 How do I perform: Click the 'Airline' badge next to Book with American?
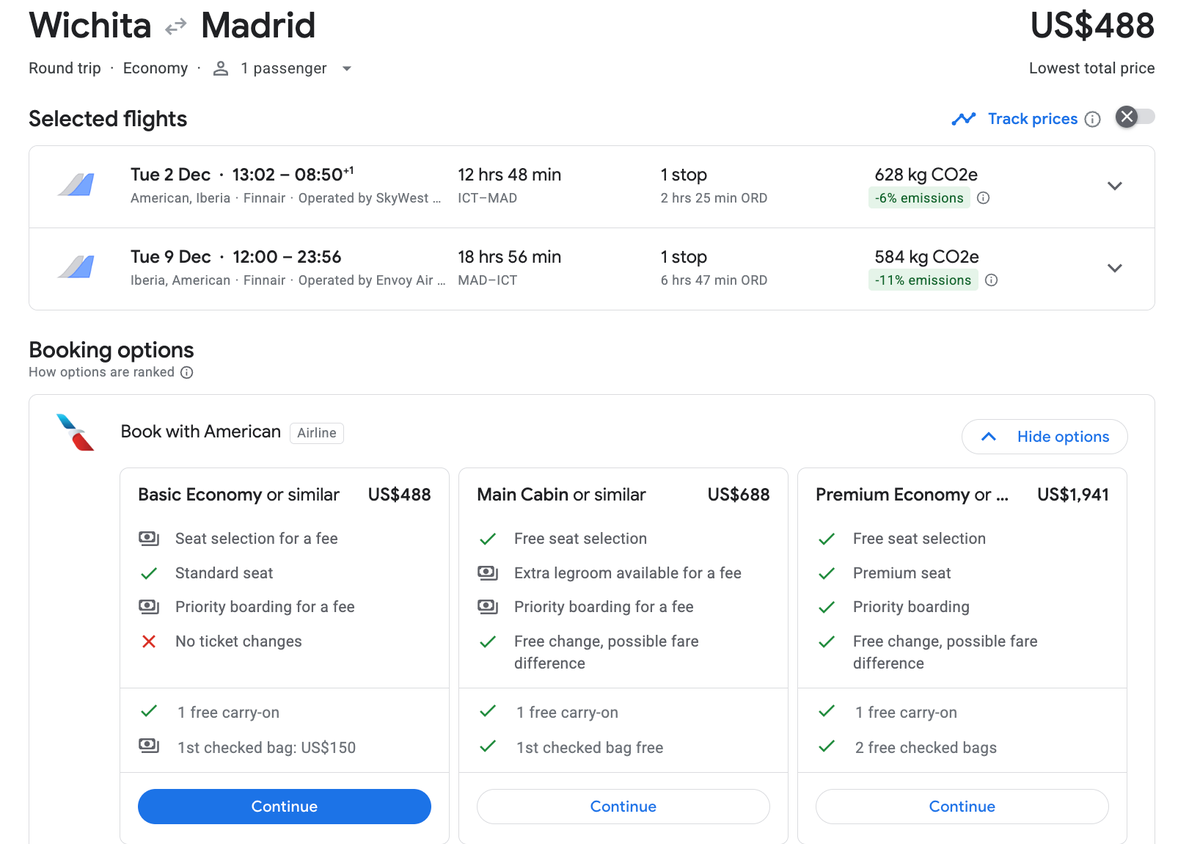pos(316,432)
